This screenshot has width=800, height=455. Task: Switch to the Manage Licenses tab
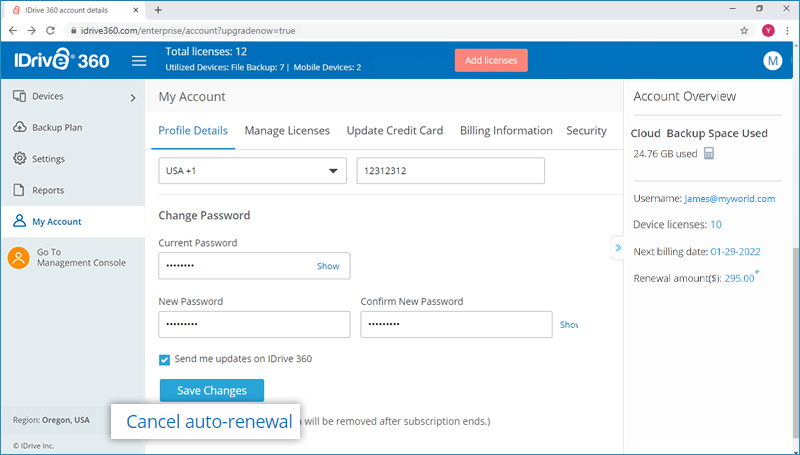(287, 131)
